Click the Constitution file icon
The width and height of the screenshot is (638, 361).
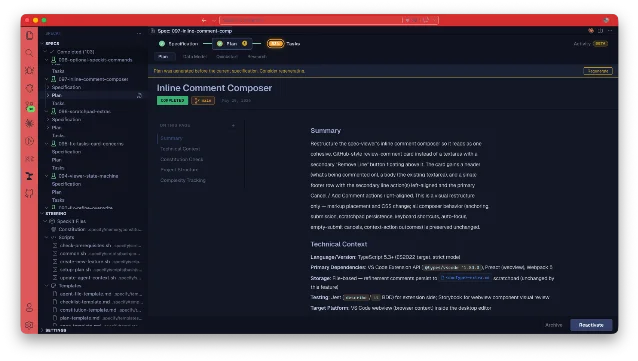click(x=53, y=229)
